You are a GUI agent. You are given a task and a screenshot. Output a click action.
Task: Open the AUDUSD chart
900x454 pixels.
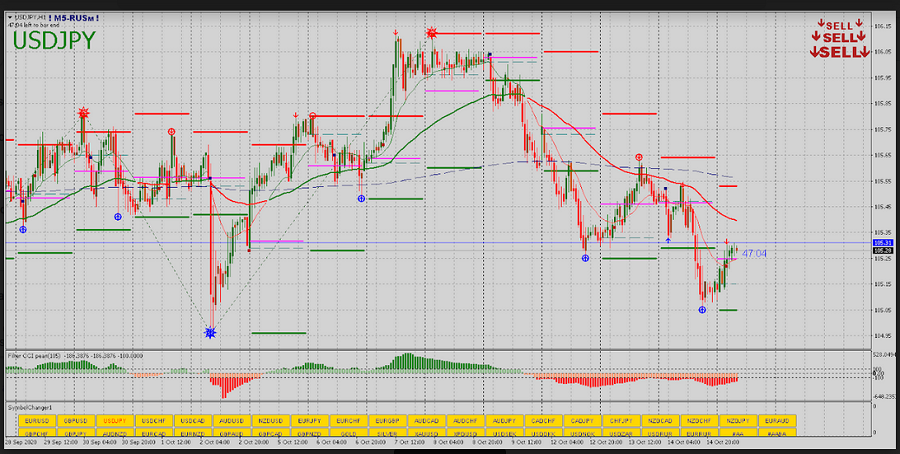(231, 422)
